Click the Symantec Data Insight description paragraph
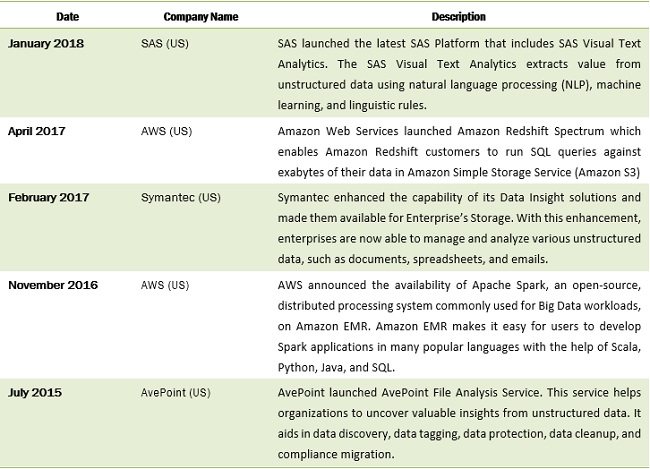The width and height of the screenshot is (650, 469). coord(458,225)
